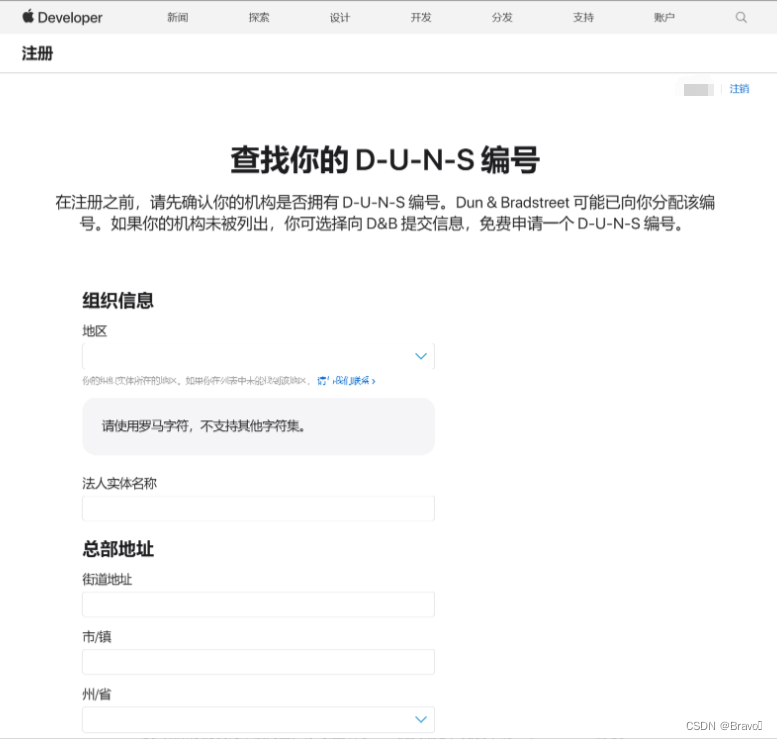The image size is (777, 740).
Task: Click the 请使用罗马字符 notice text
Action: 203,426
